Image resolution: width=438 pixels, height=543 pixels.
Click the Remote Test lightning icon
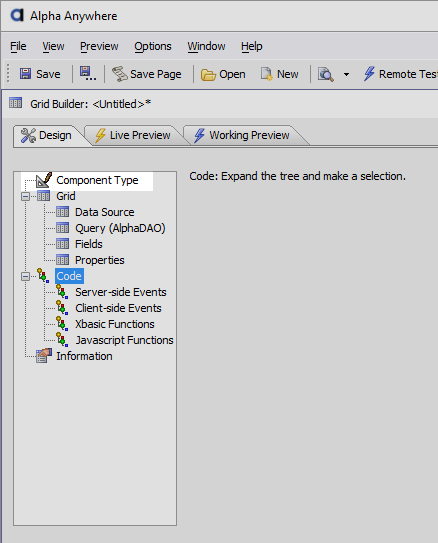coord(369,74)
